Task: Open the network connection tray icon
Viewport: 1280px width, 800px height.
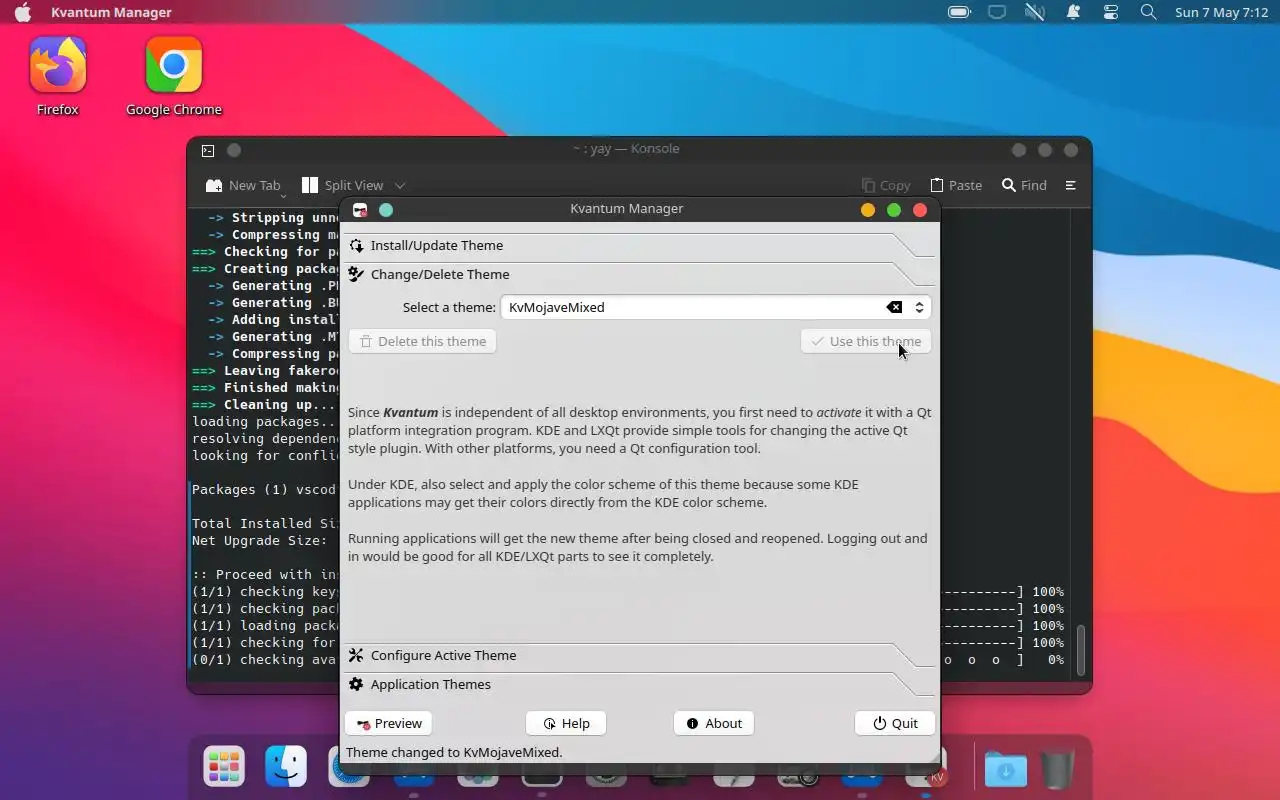Action: pyautogui.click(x=997, y=12)
